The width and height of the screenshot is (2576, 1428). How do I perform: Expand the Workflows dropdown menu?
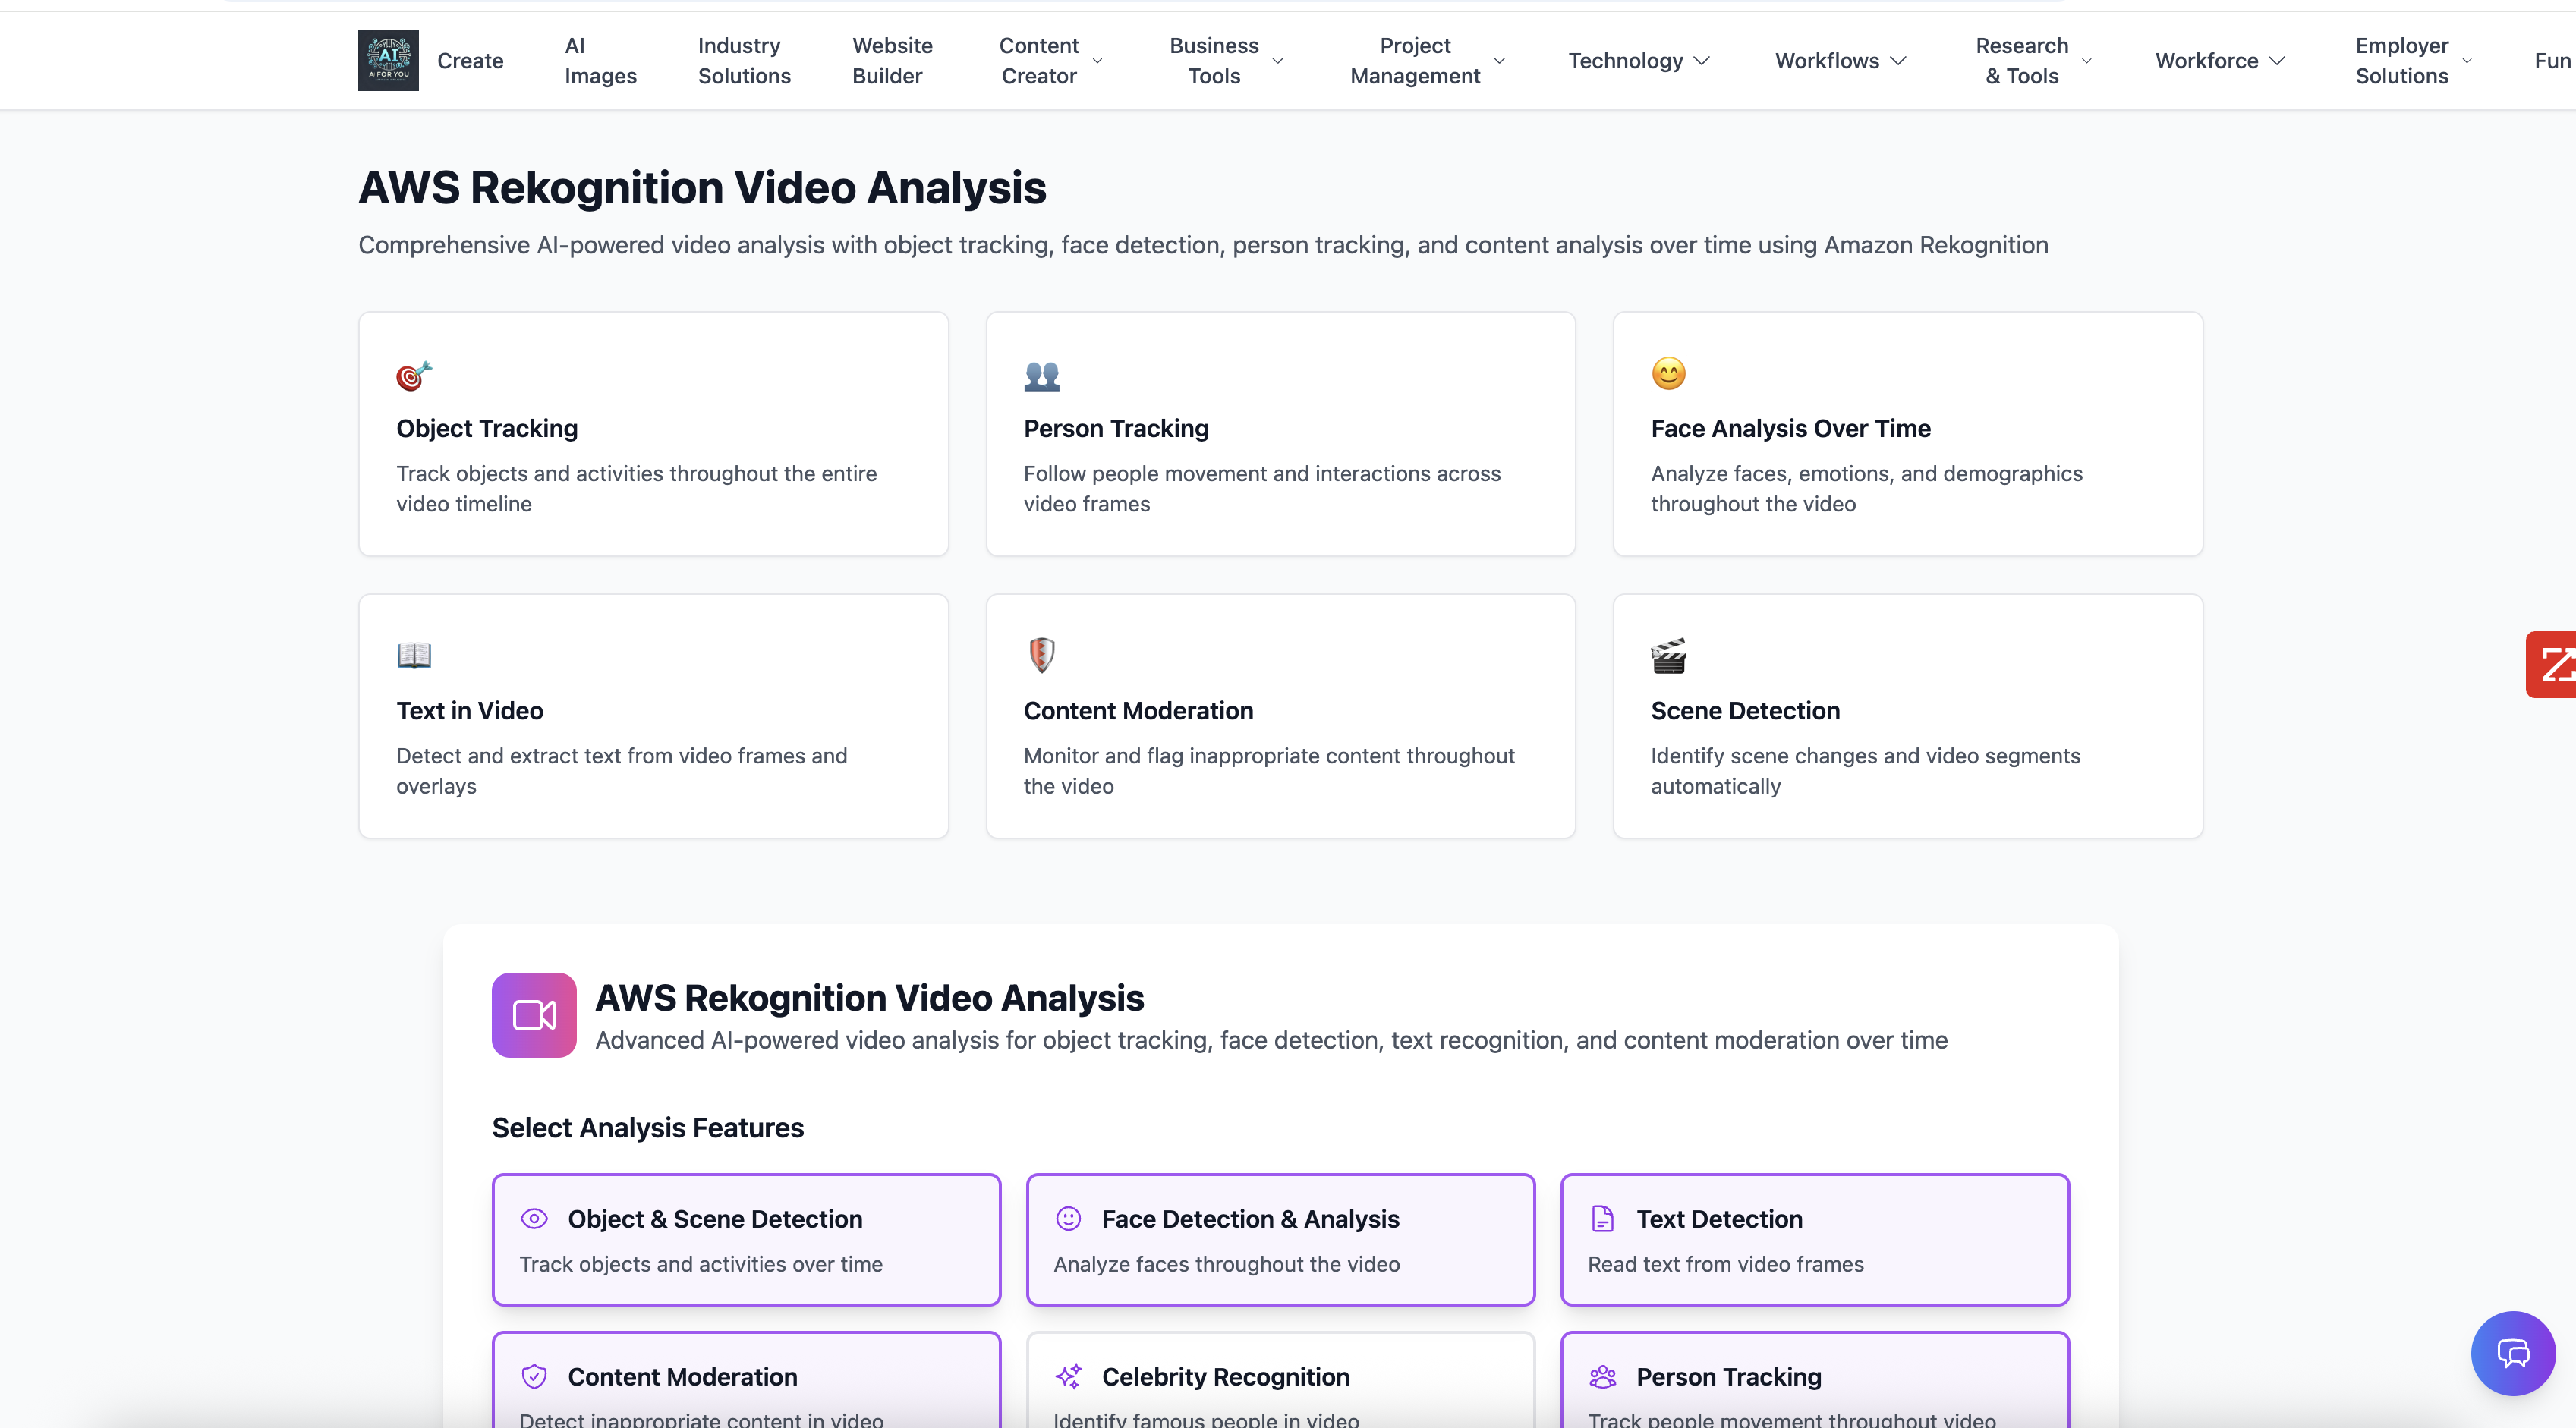(x=1840, y=61)
